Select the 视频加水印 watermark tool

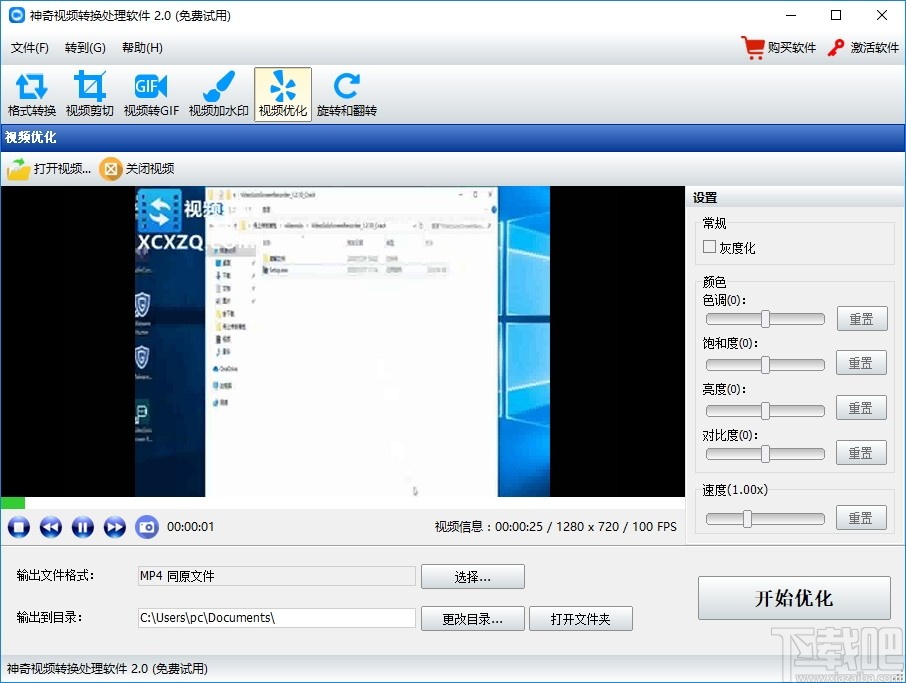click(218, 94)
